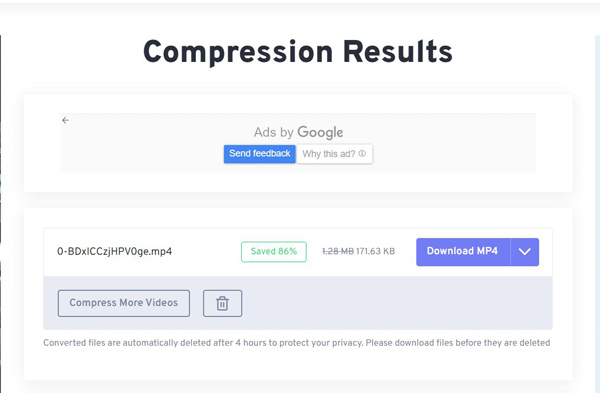This screenshot has height=393, width=600.
Task: Click the Ads by Google label
Action: 298,132
